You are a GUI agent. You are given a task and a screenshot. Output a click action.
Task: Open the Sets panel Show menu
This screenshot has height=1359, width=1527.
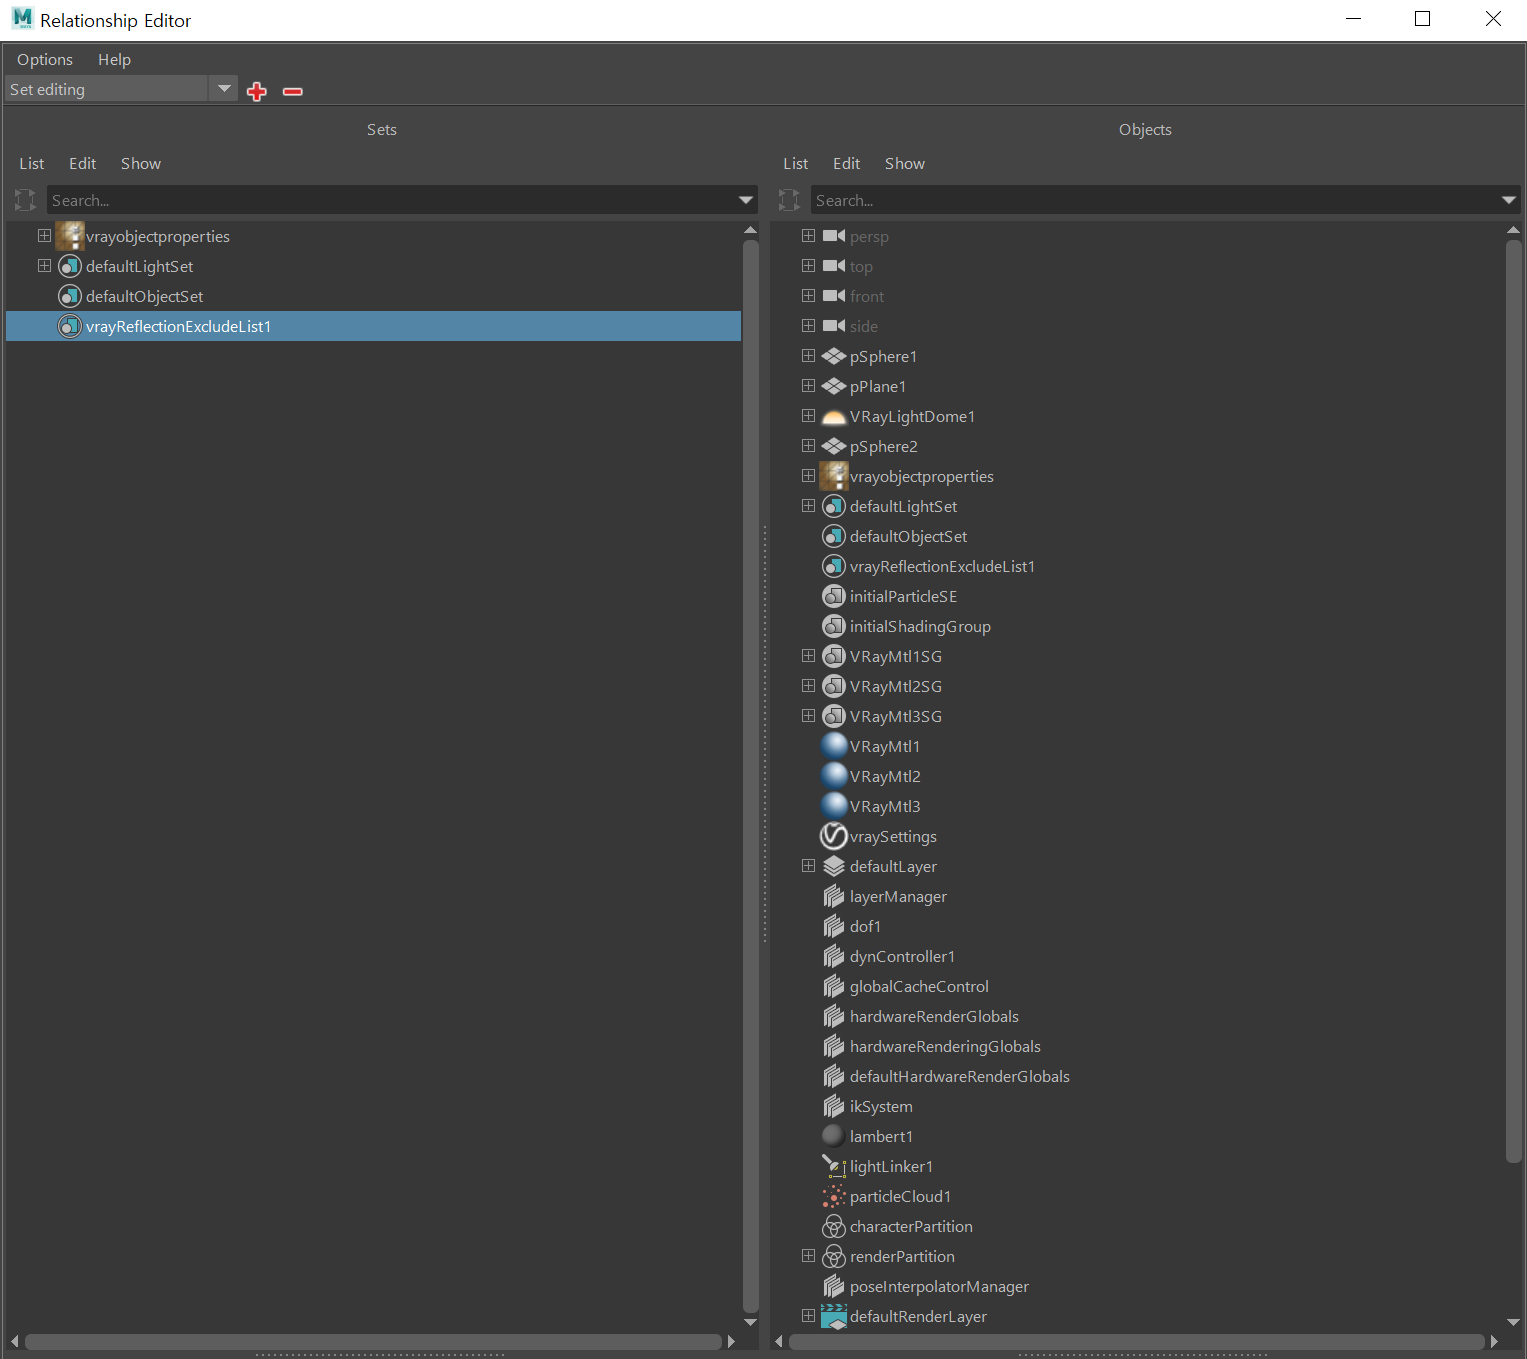click(x=141, y=164)
